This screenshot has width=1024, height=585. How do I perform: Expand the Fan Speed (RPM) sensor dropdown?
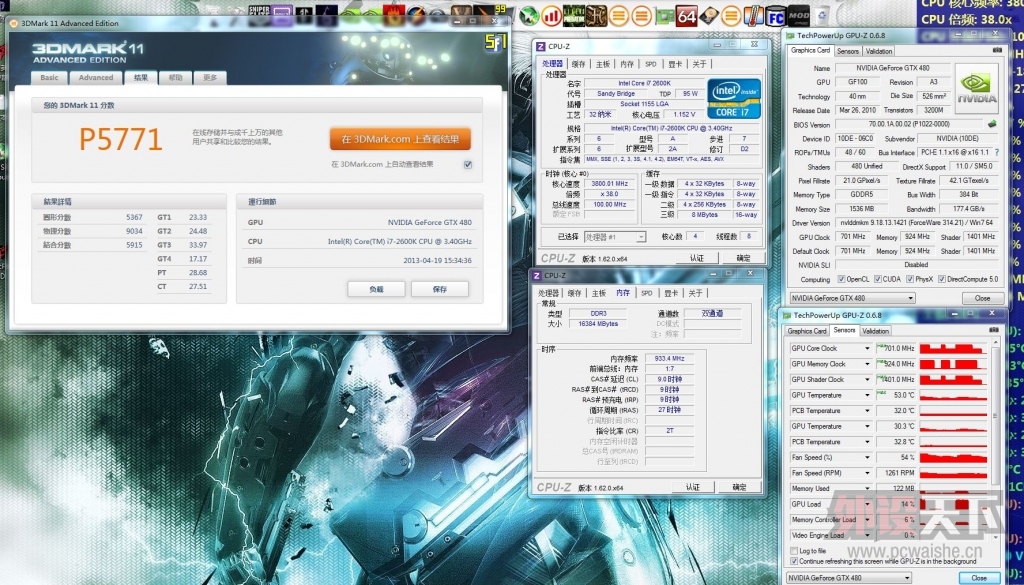pyautogui.click(x=867, y=473)
